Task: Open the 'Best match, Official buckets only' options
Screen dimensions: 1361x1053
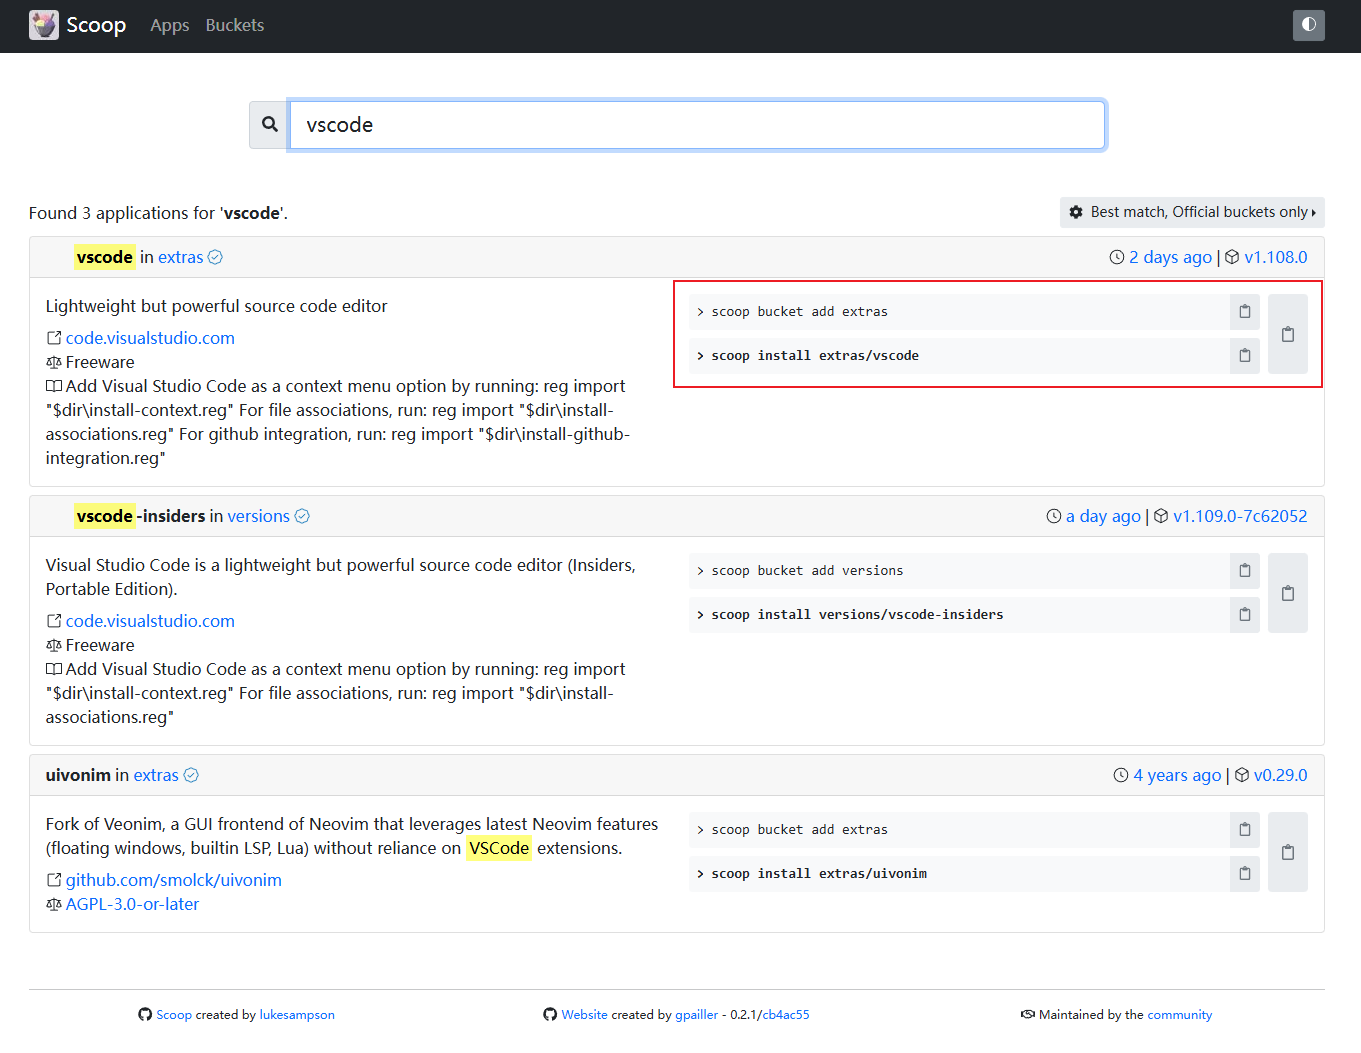Action: click(1191, 212)
